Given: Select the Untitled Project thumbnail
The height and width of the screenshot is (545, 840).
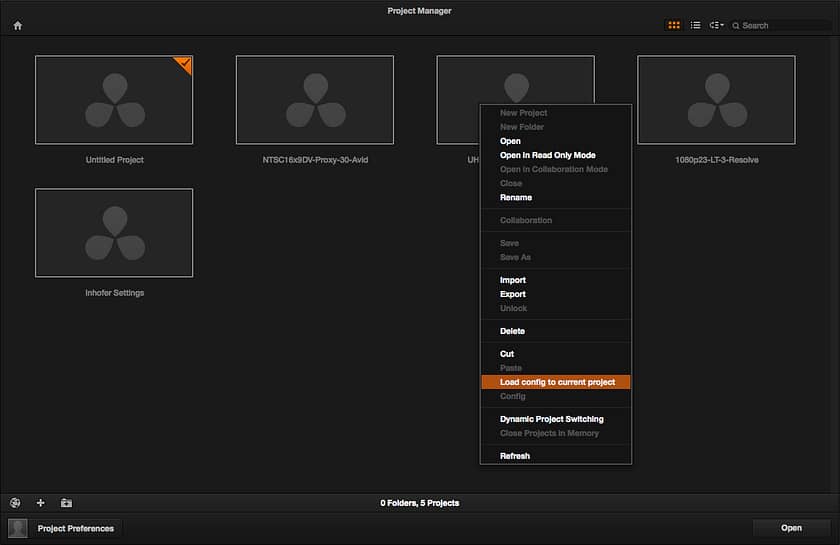Looking at the screenshot, I should pyautogui.click(x=114, y=100).
